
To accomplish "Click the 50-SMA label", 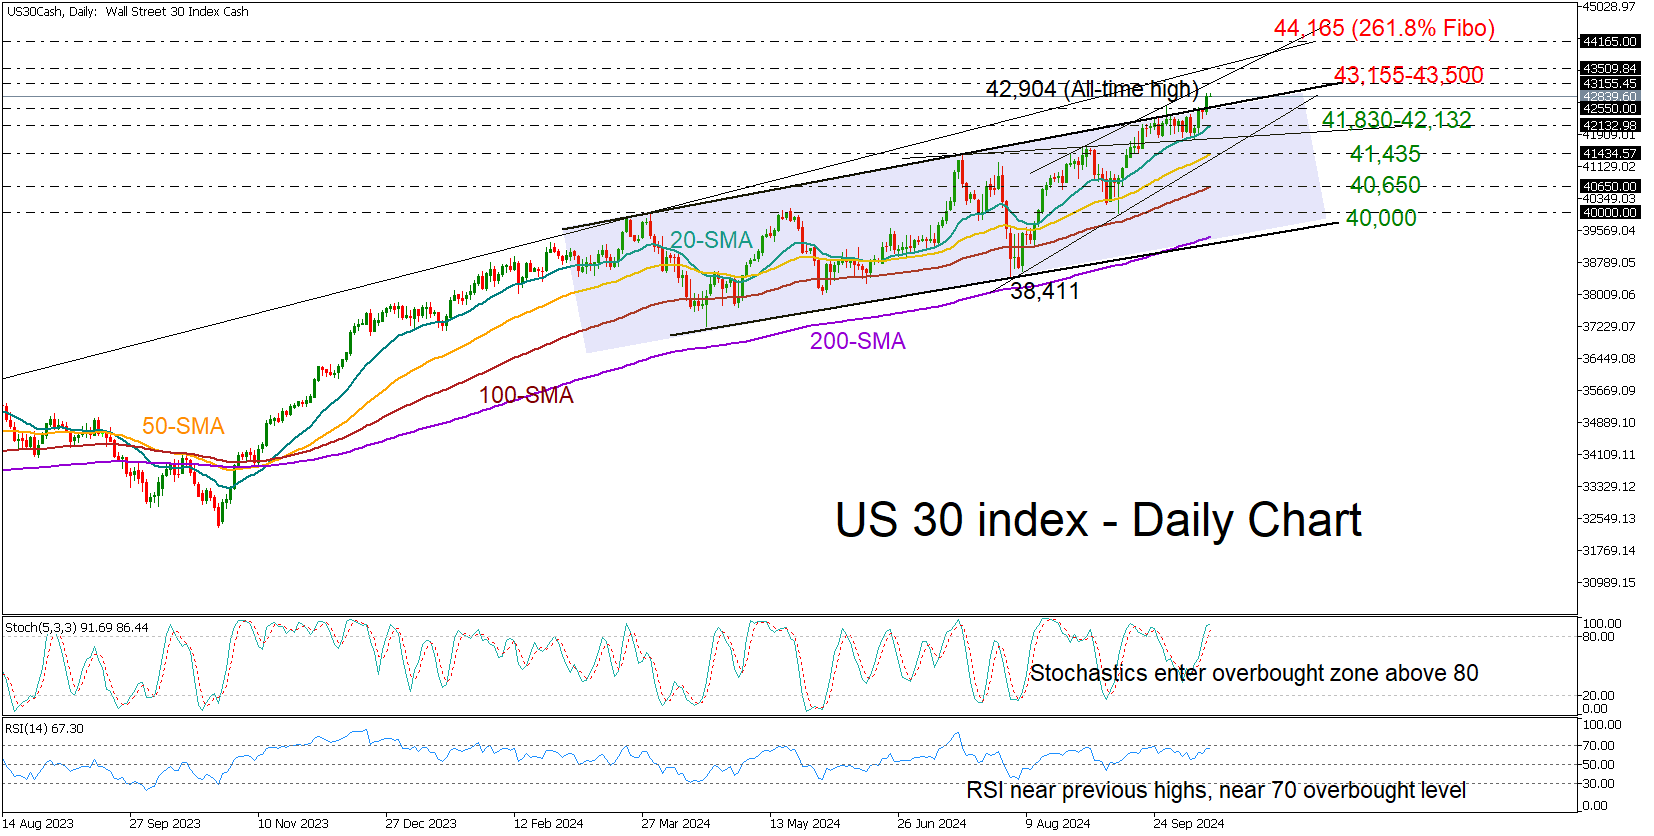I will (x=183, y=426).
